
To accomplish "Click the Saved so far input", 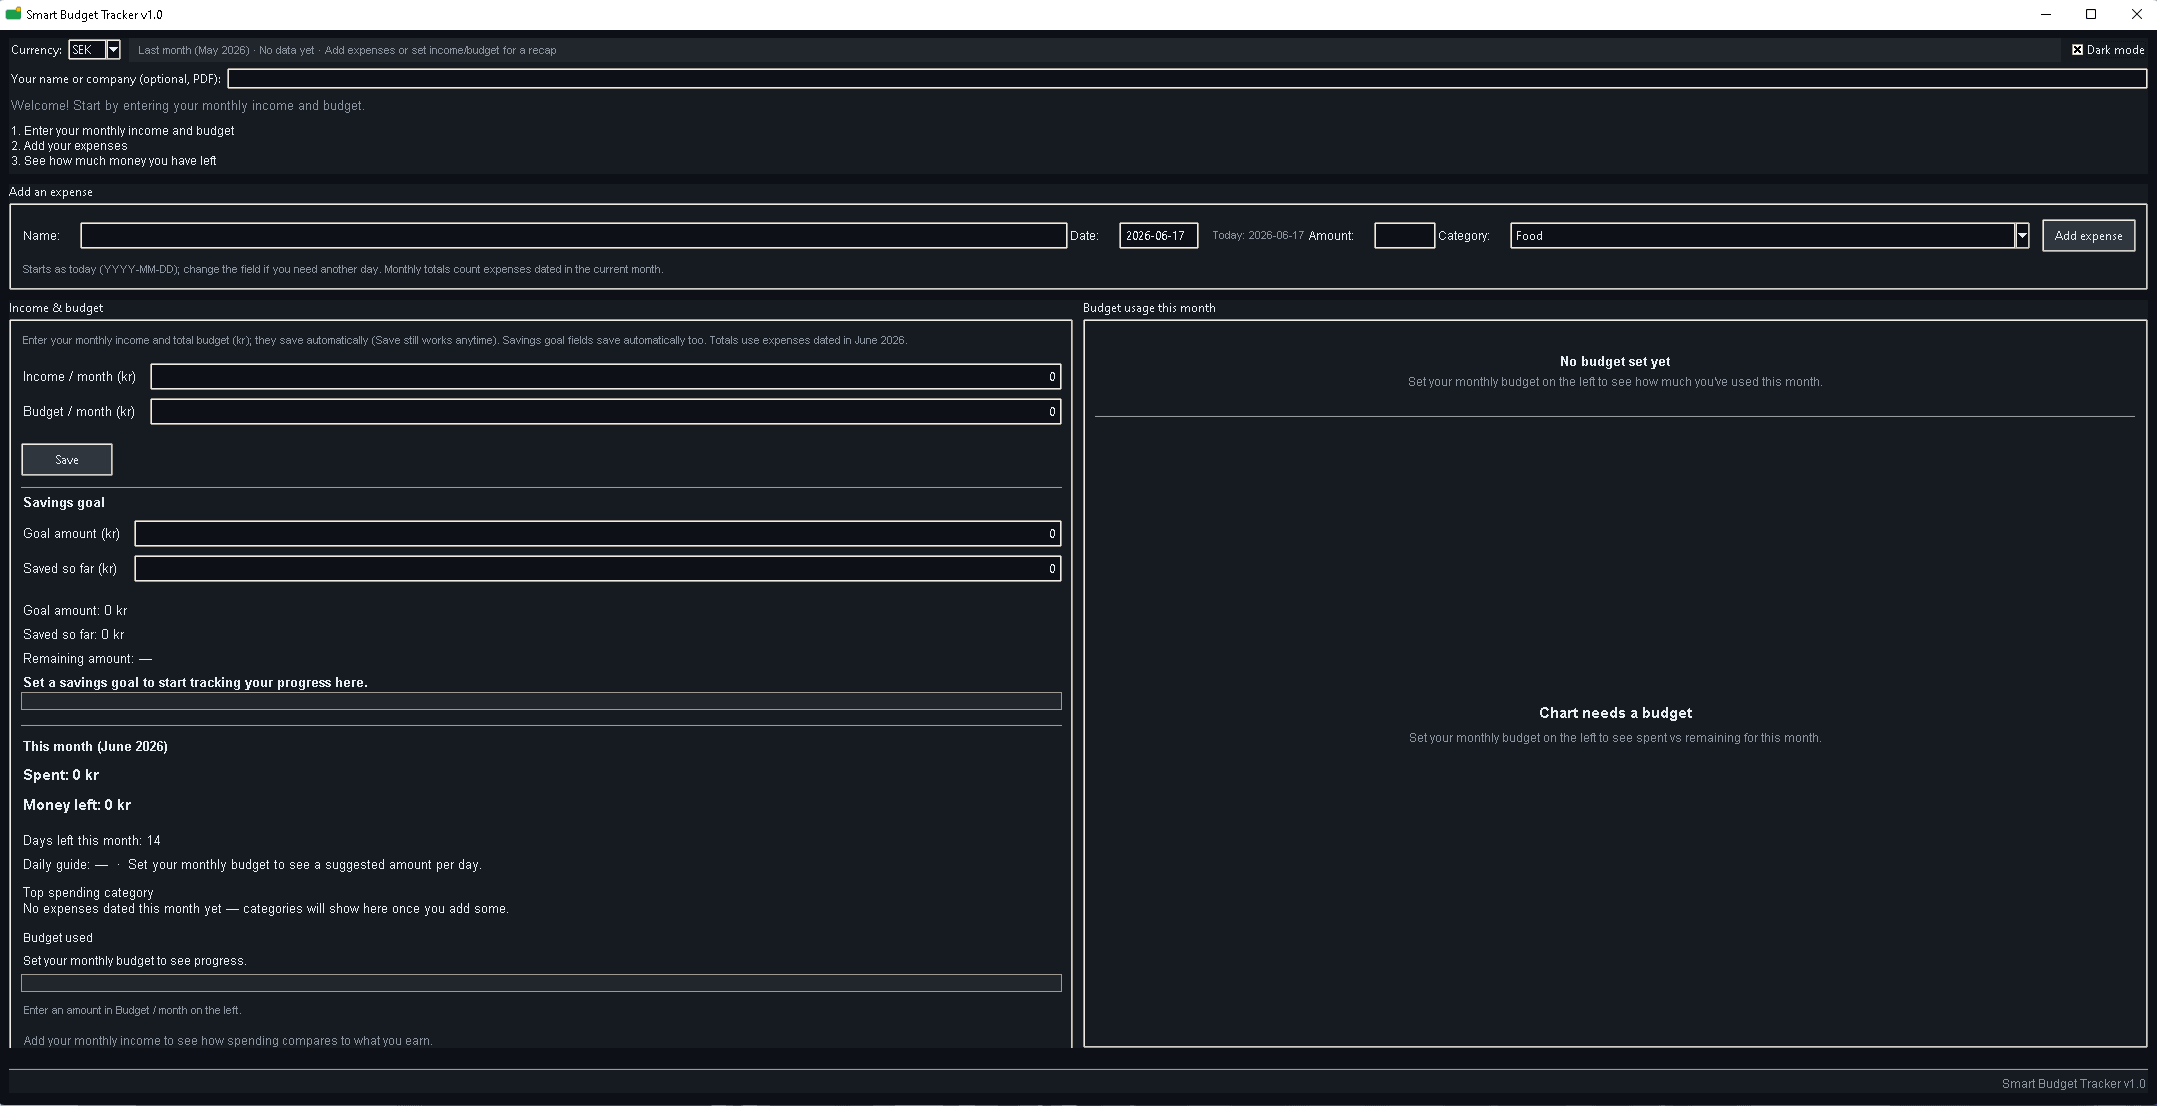I will (x=597, y=569).
